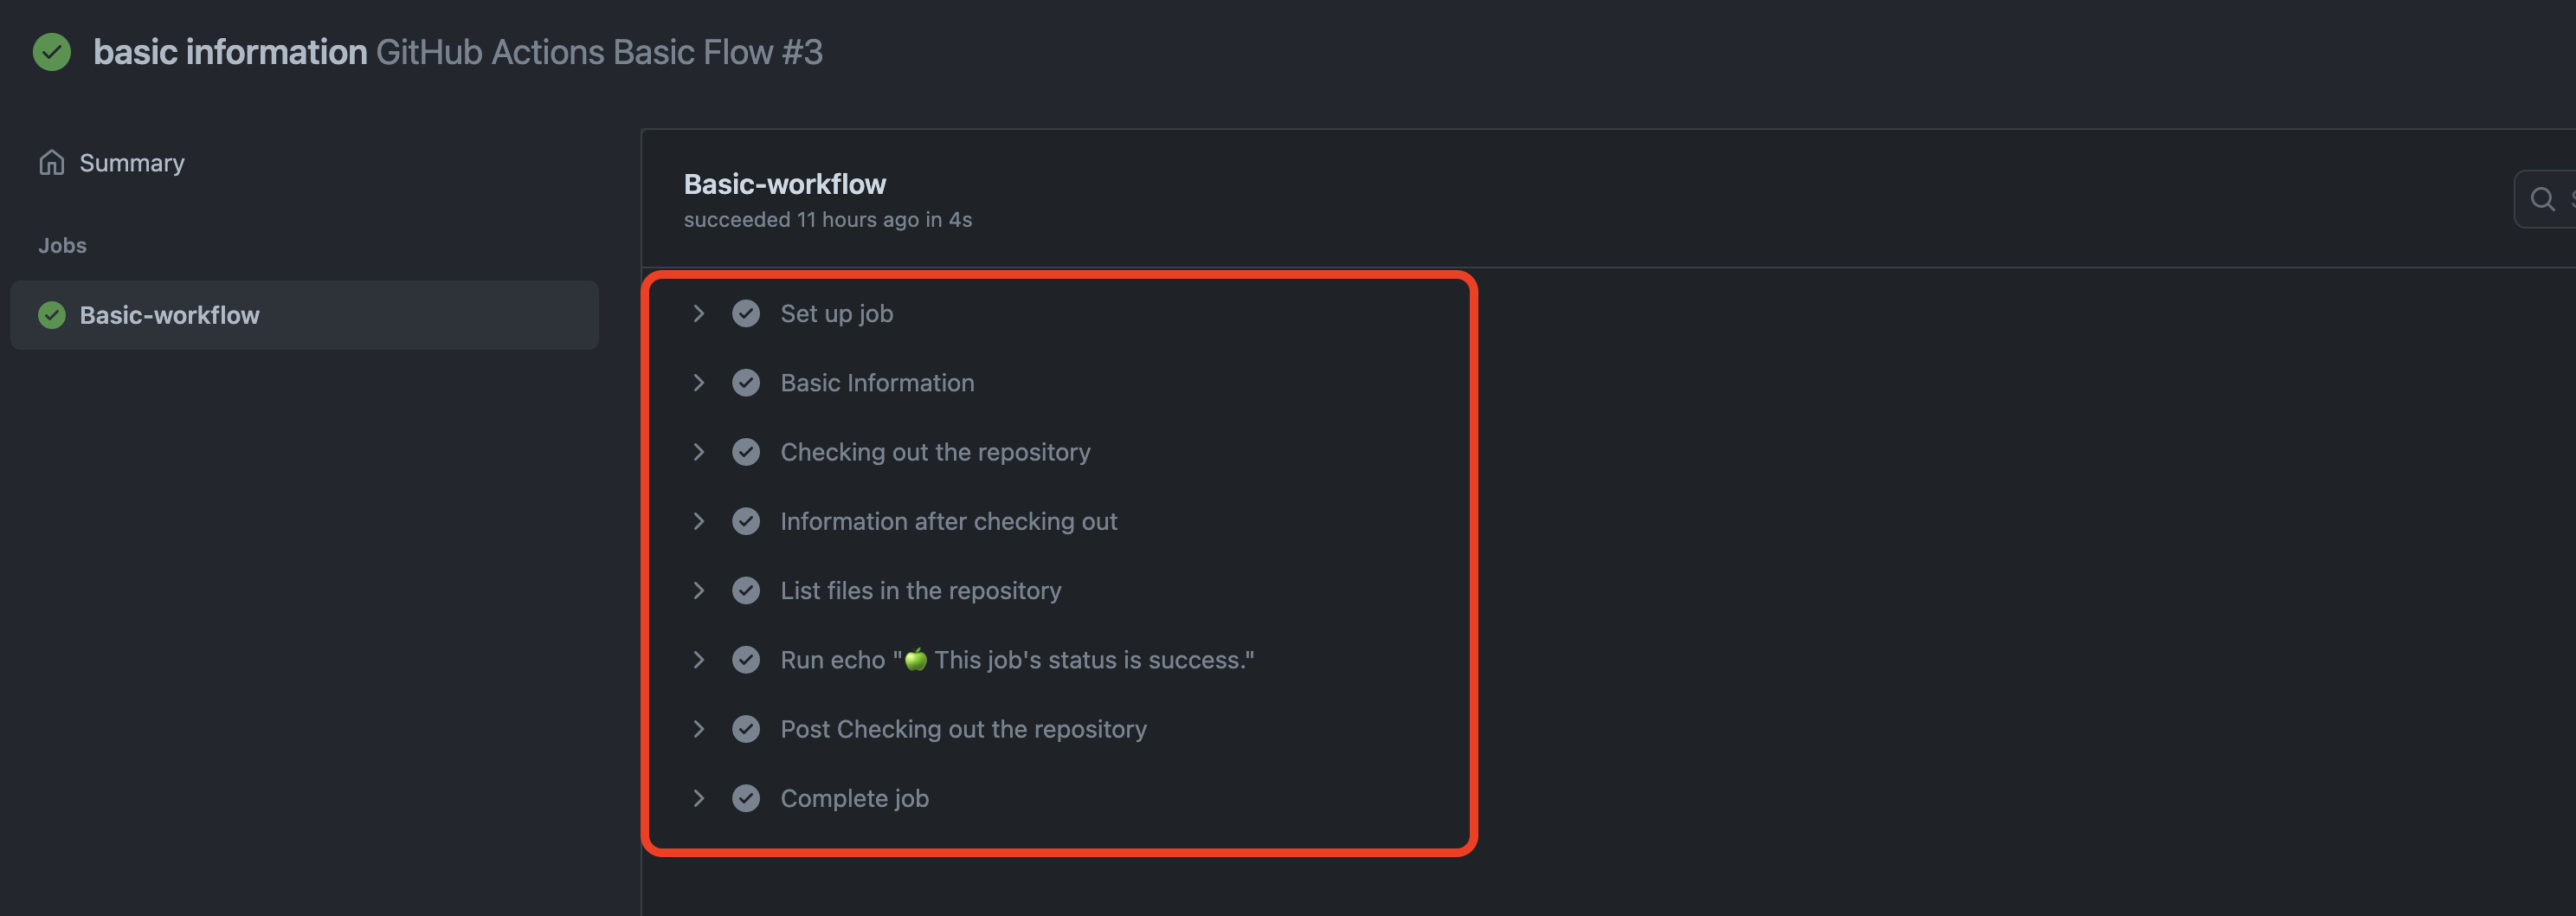Click the status check icon for Set up job
Screen dimensions: 2576x916
(746, 314)
